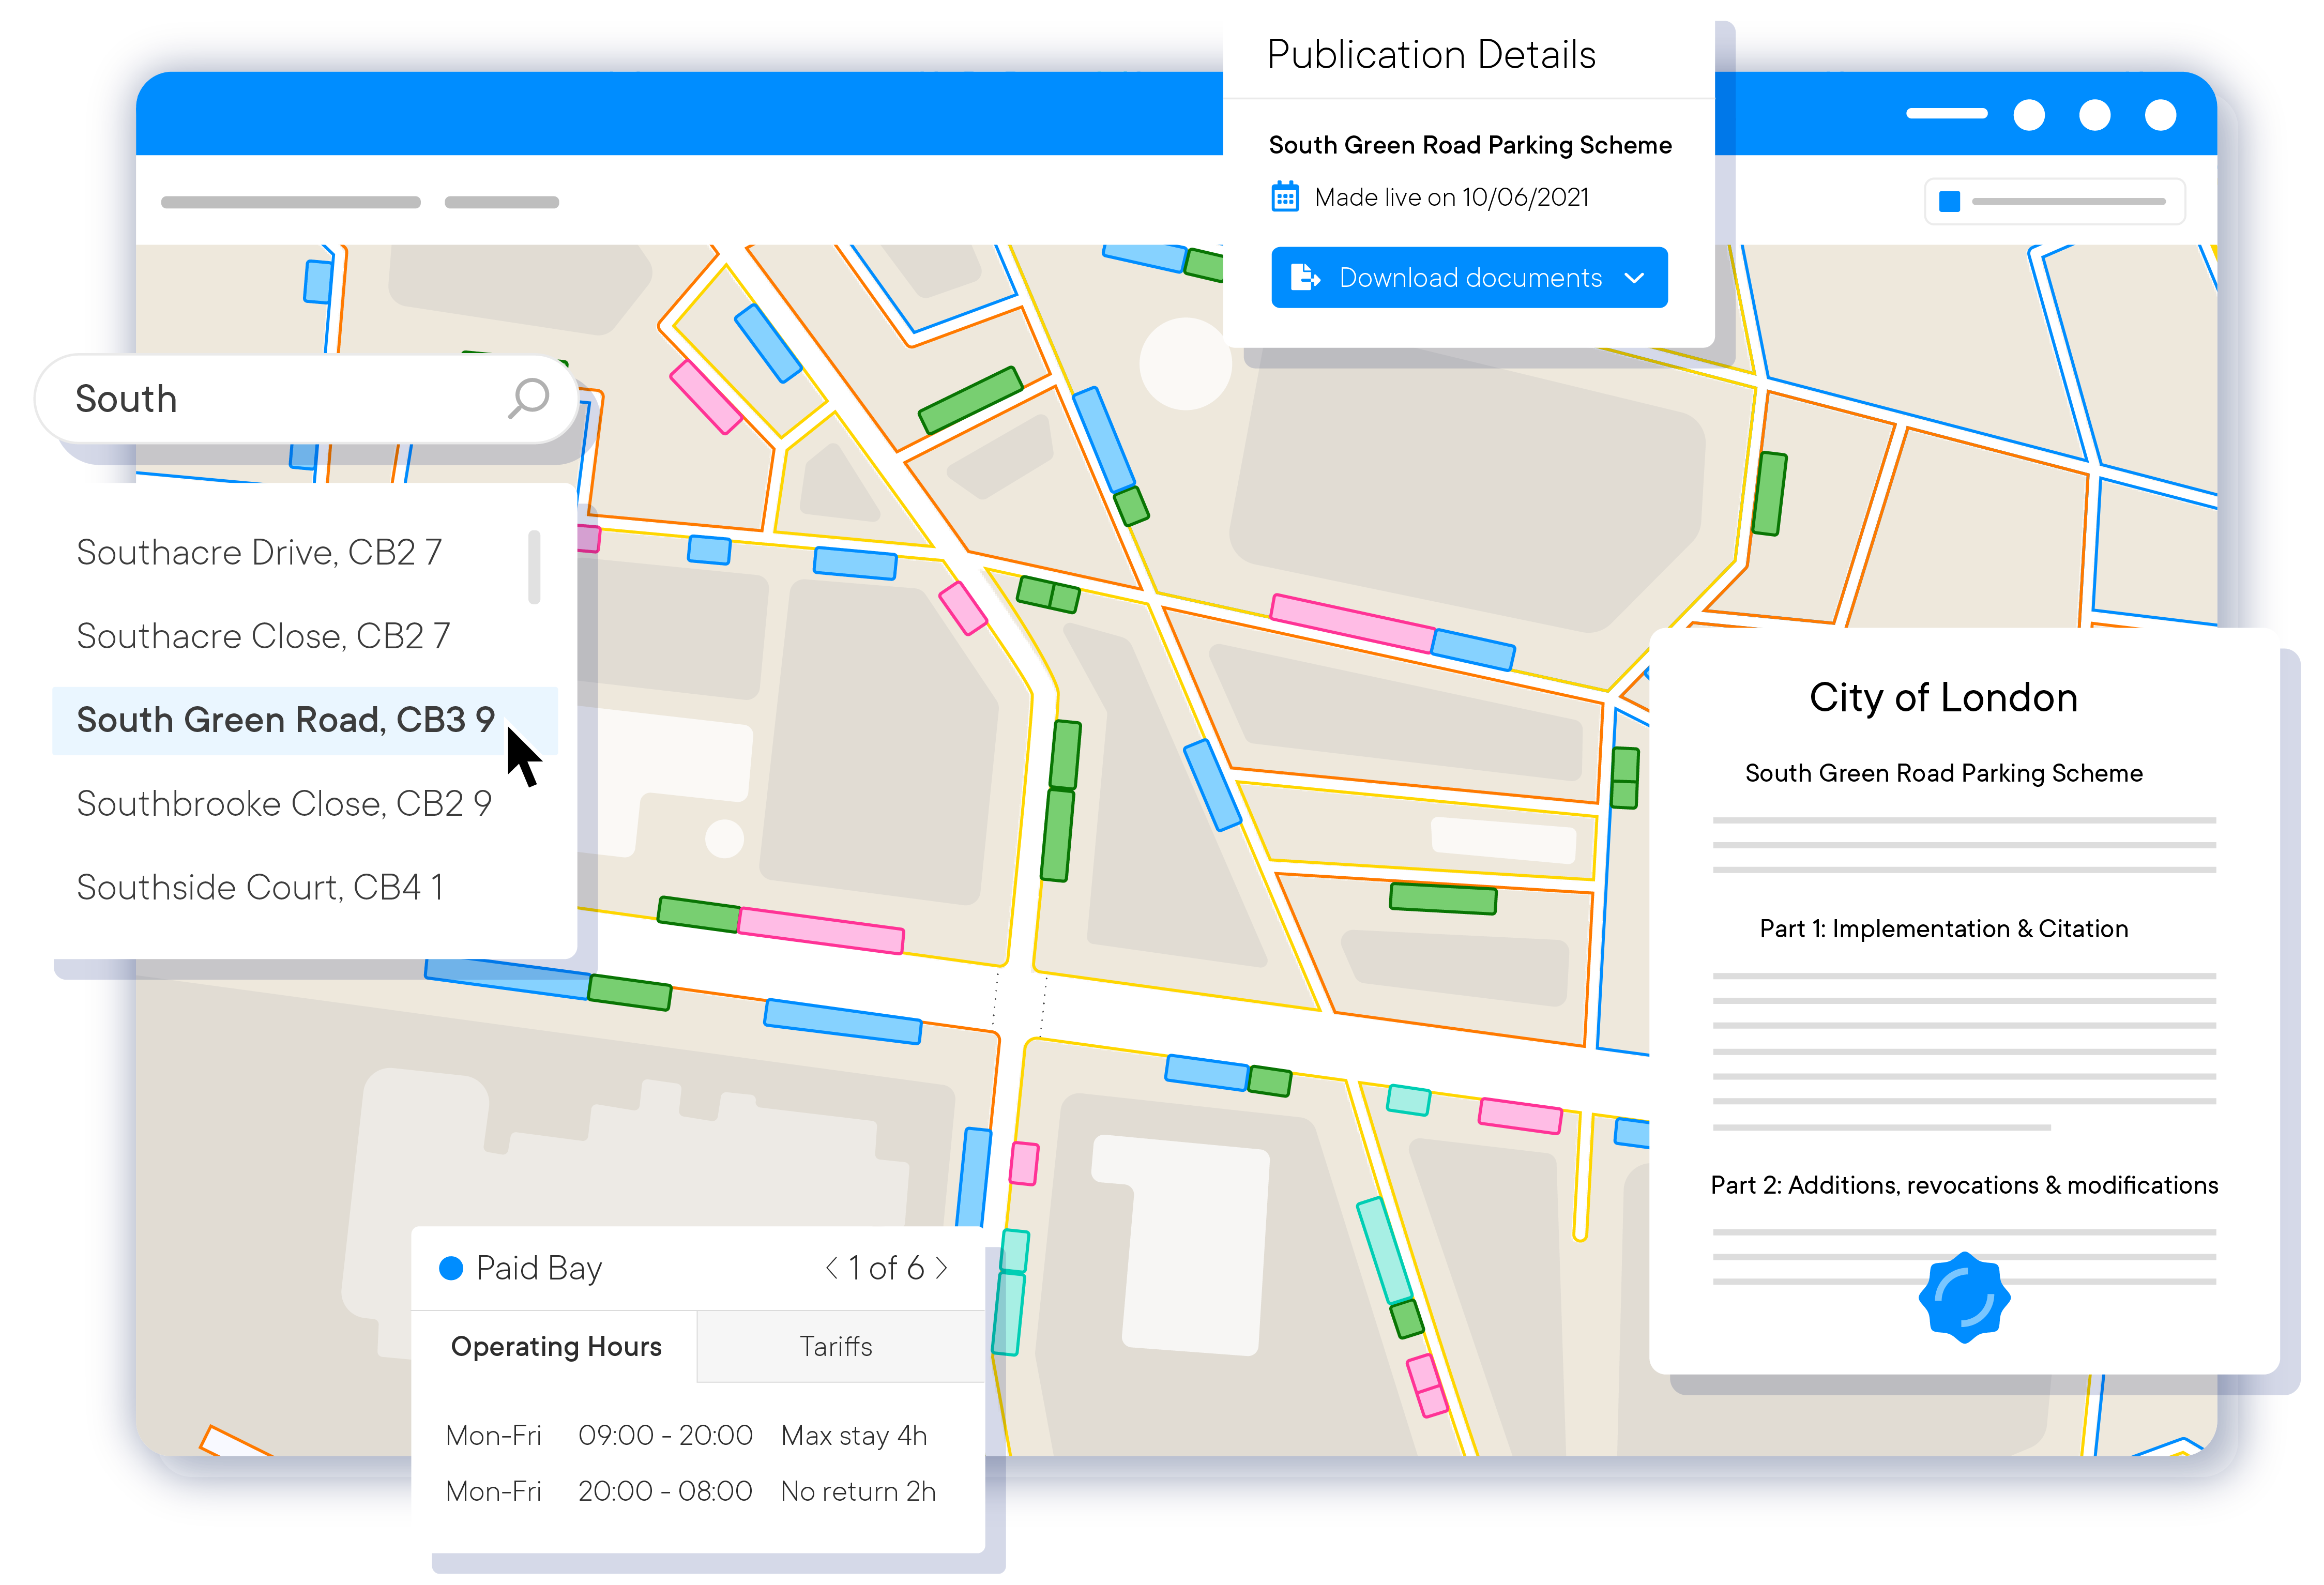Toggle the blue checkbox in the top-right legend
This screenshot has height=1585, width=2324.
tap(1949, 201)
